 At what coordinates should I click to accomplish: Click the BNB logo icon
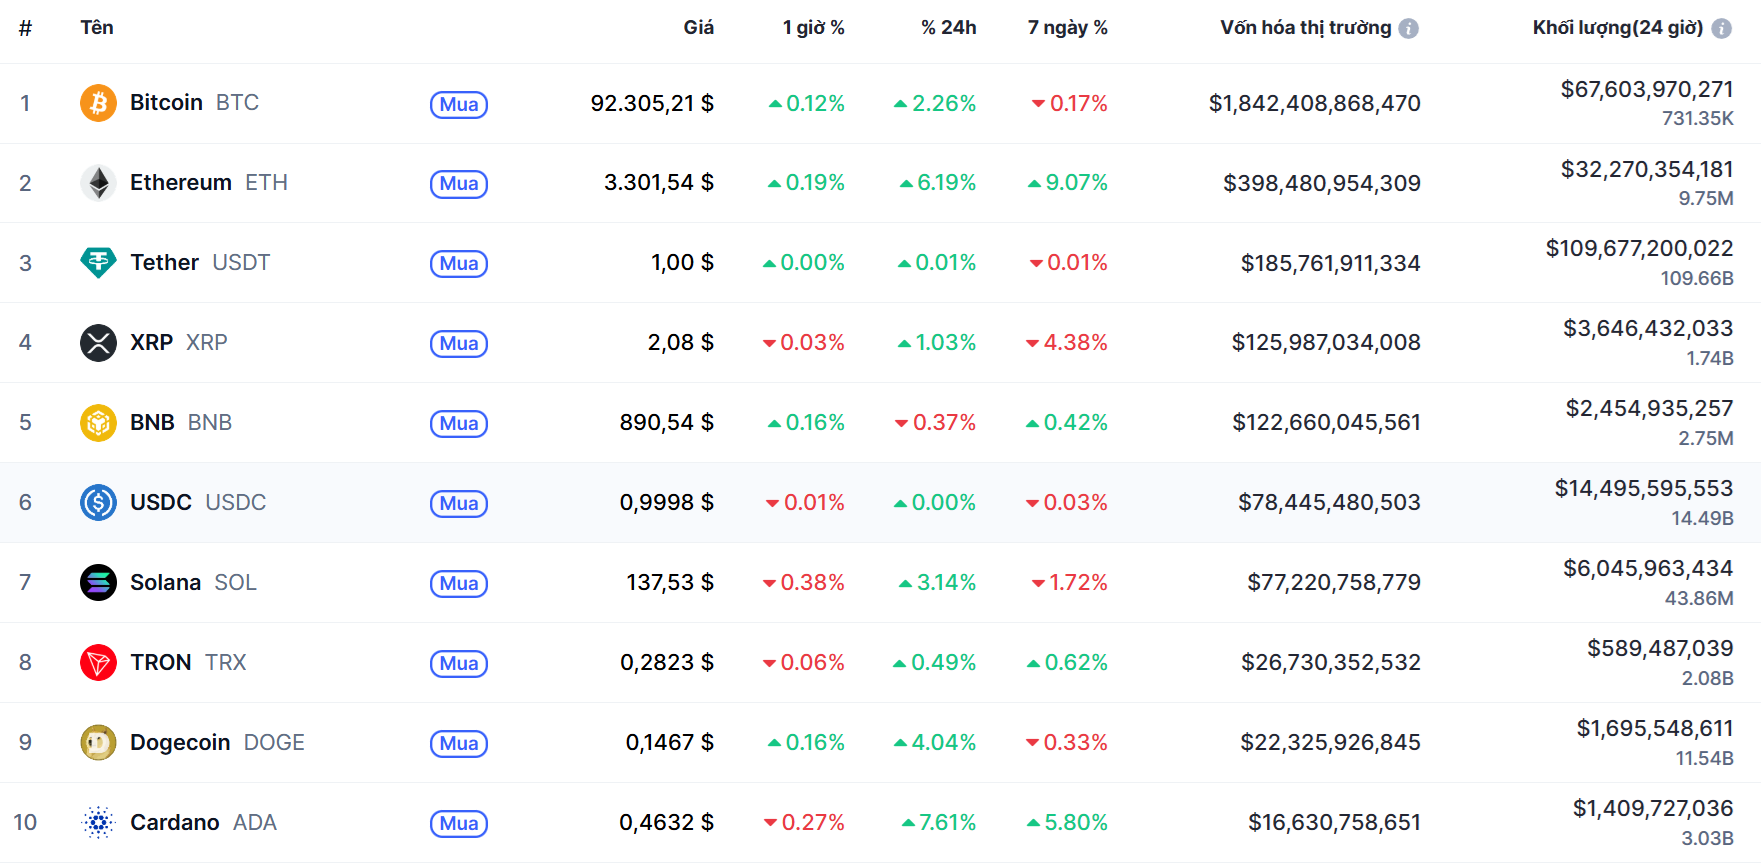(x=98, y=423)
